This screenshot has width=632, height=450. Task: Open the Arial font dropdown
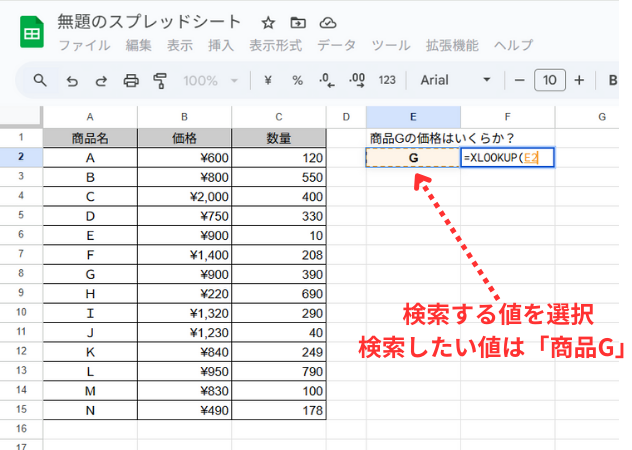click(x=456, y=80)
